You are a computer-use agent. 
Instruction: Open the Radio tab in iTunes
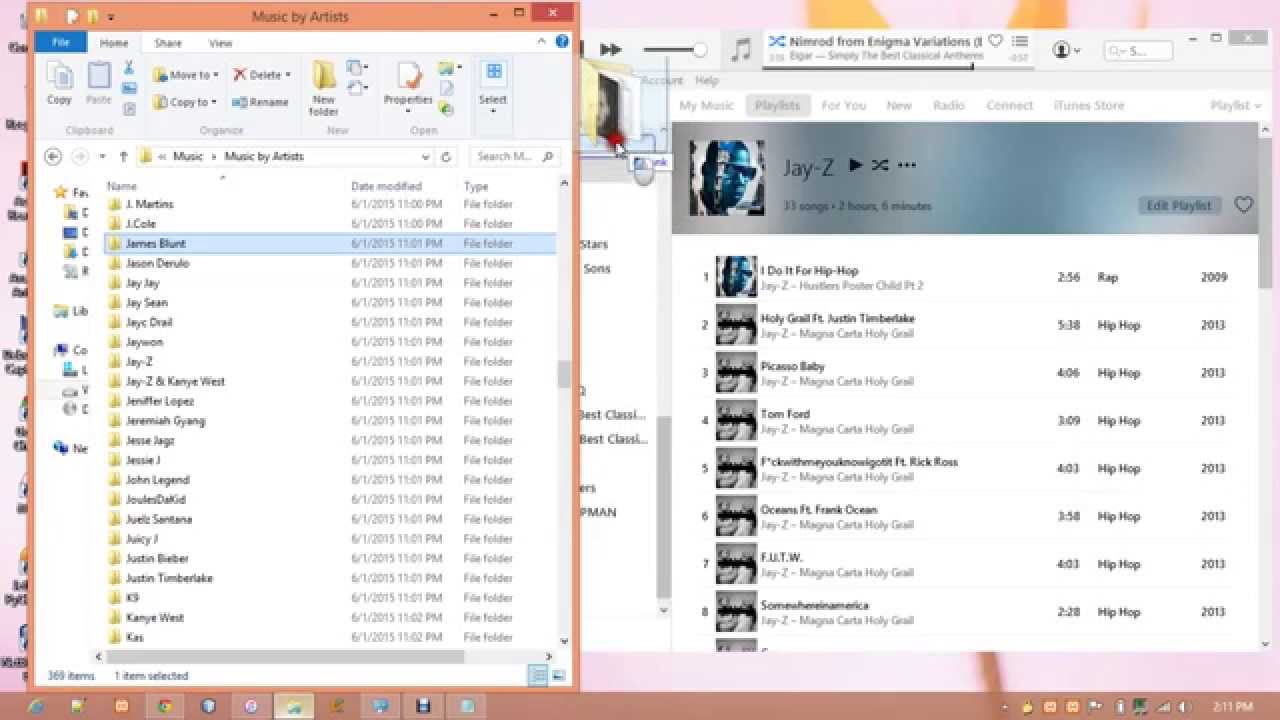click(949, 105)
